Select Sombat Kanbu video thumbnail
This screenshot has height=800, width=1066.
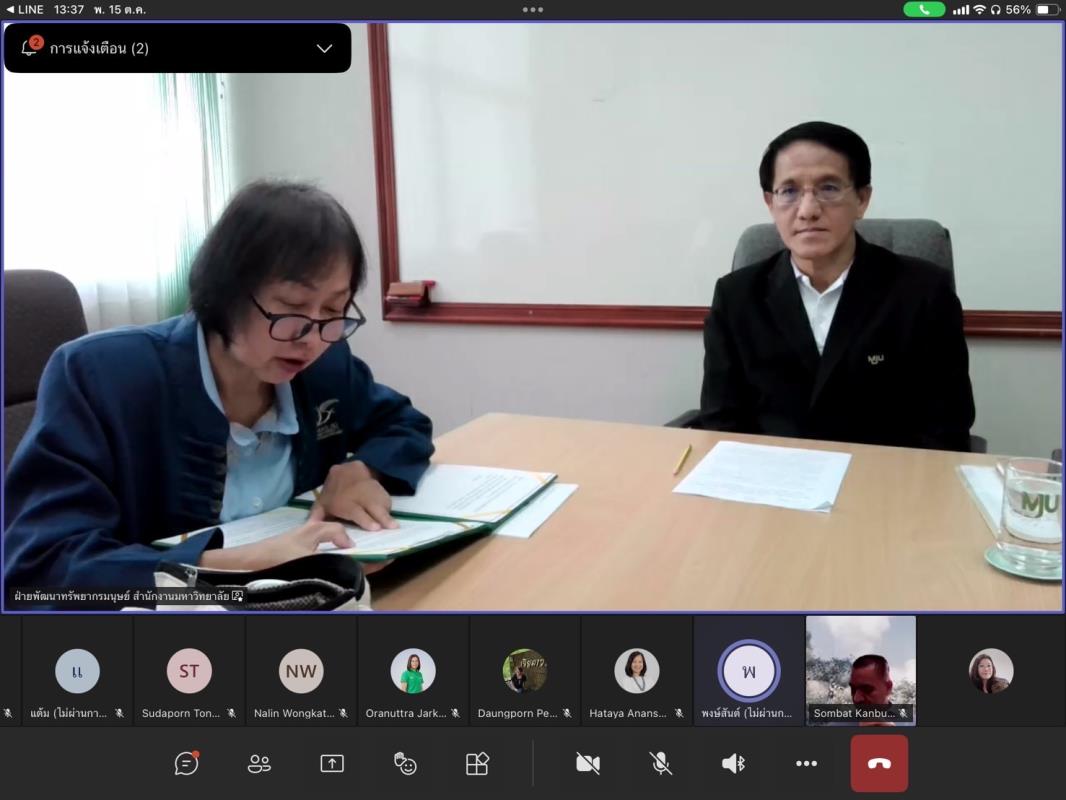tap(861, 668)
